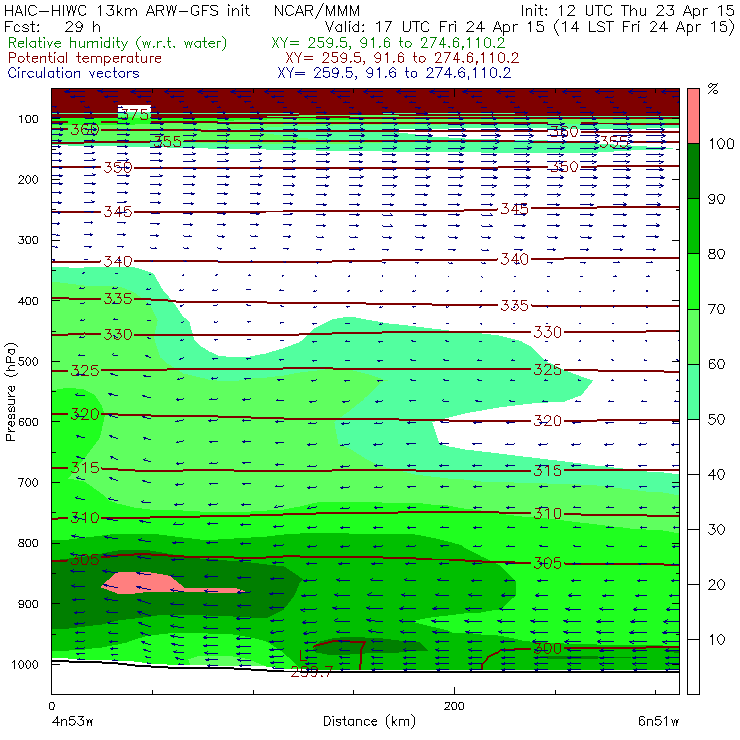Viewport: 740px width, 740px height.
Task: Click the white 20–30% colorbar segment
Action: (693, 557)
